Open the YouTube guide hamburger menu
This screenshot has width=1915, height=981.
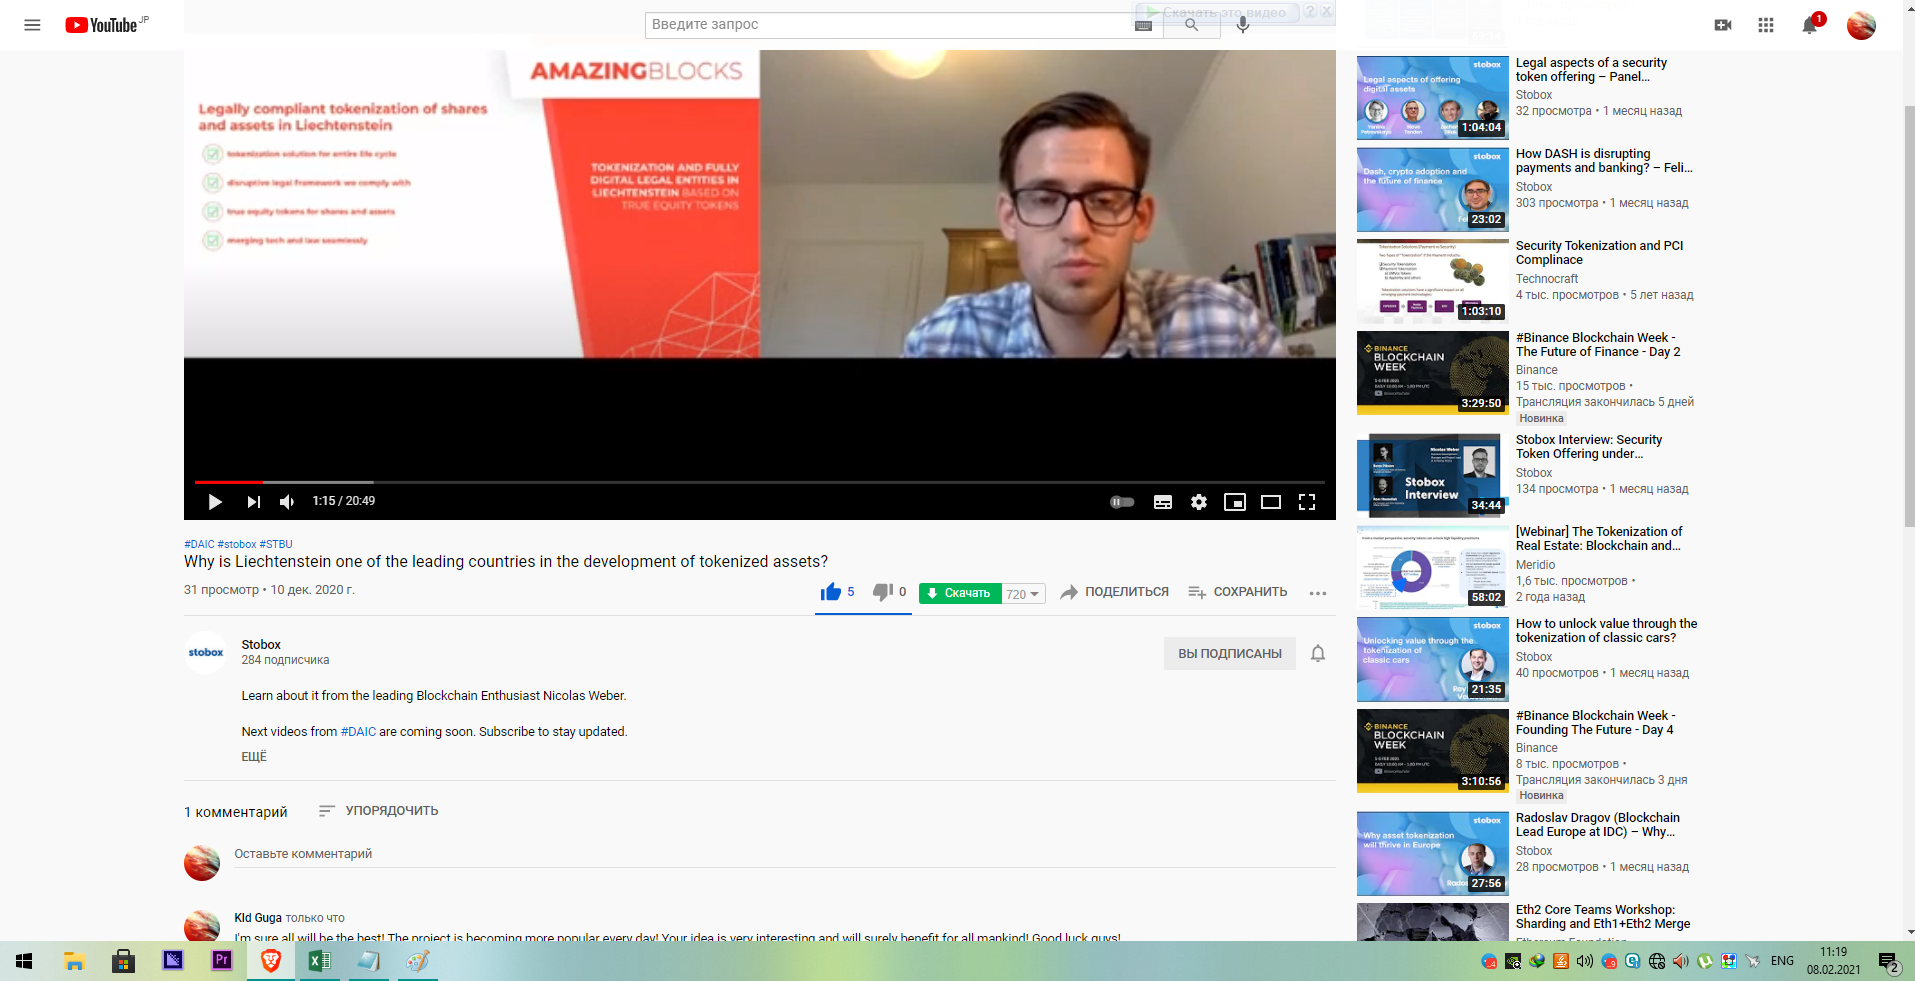[x=32, y=25]
